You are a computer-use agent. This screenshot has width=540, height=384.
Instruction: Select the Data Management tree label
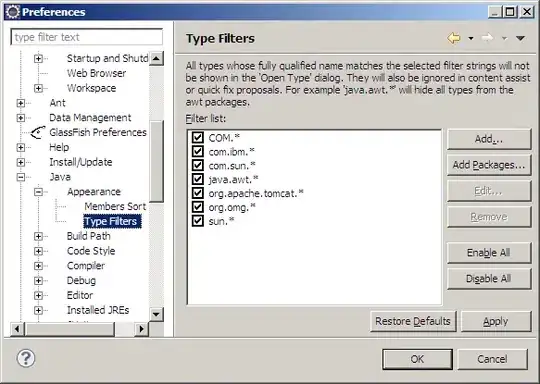[x=90, y=118]
